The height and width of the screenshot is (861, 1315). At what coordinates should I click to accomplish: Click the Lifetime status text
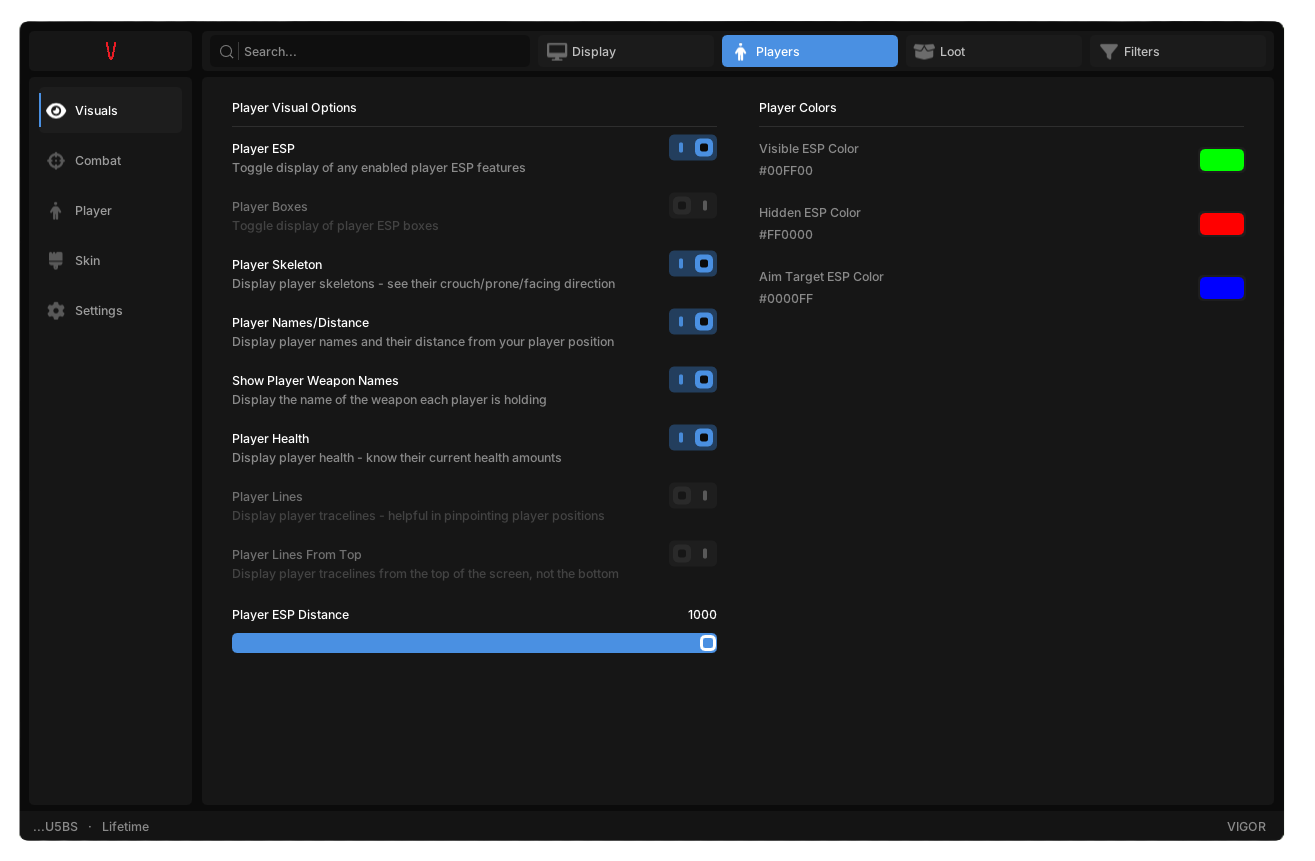click(125, 827)
